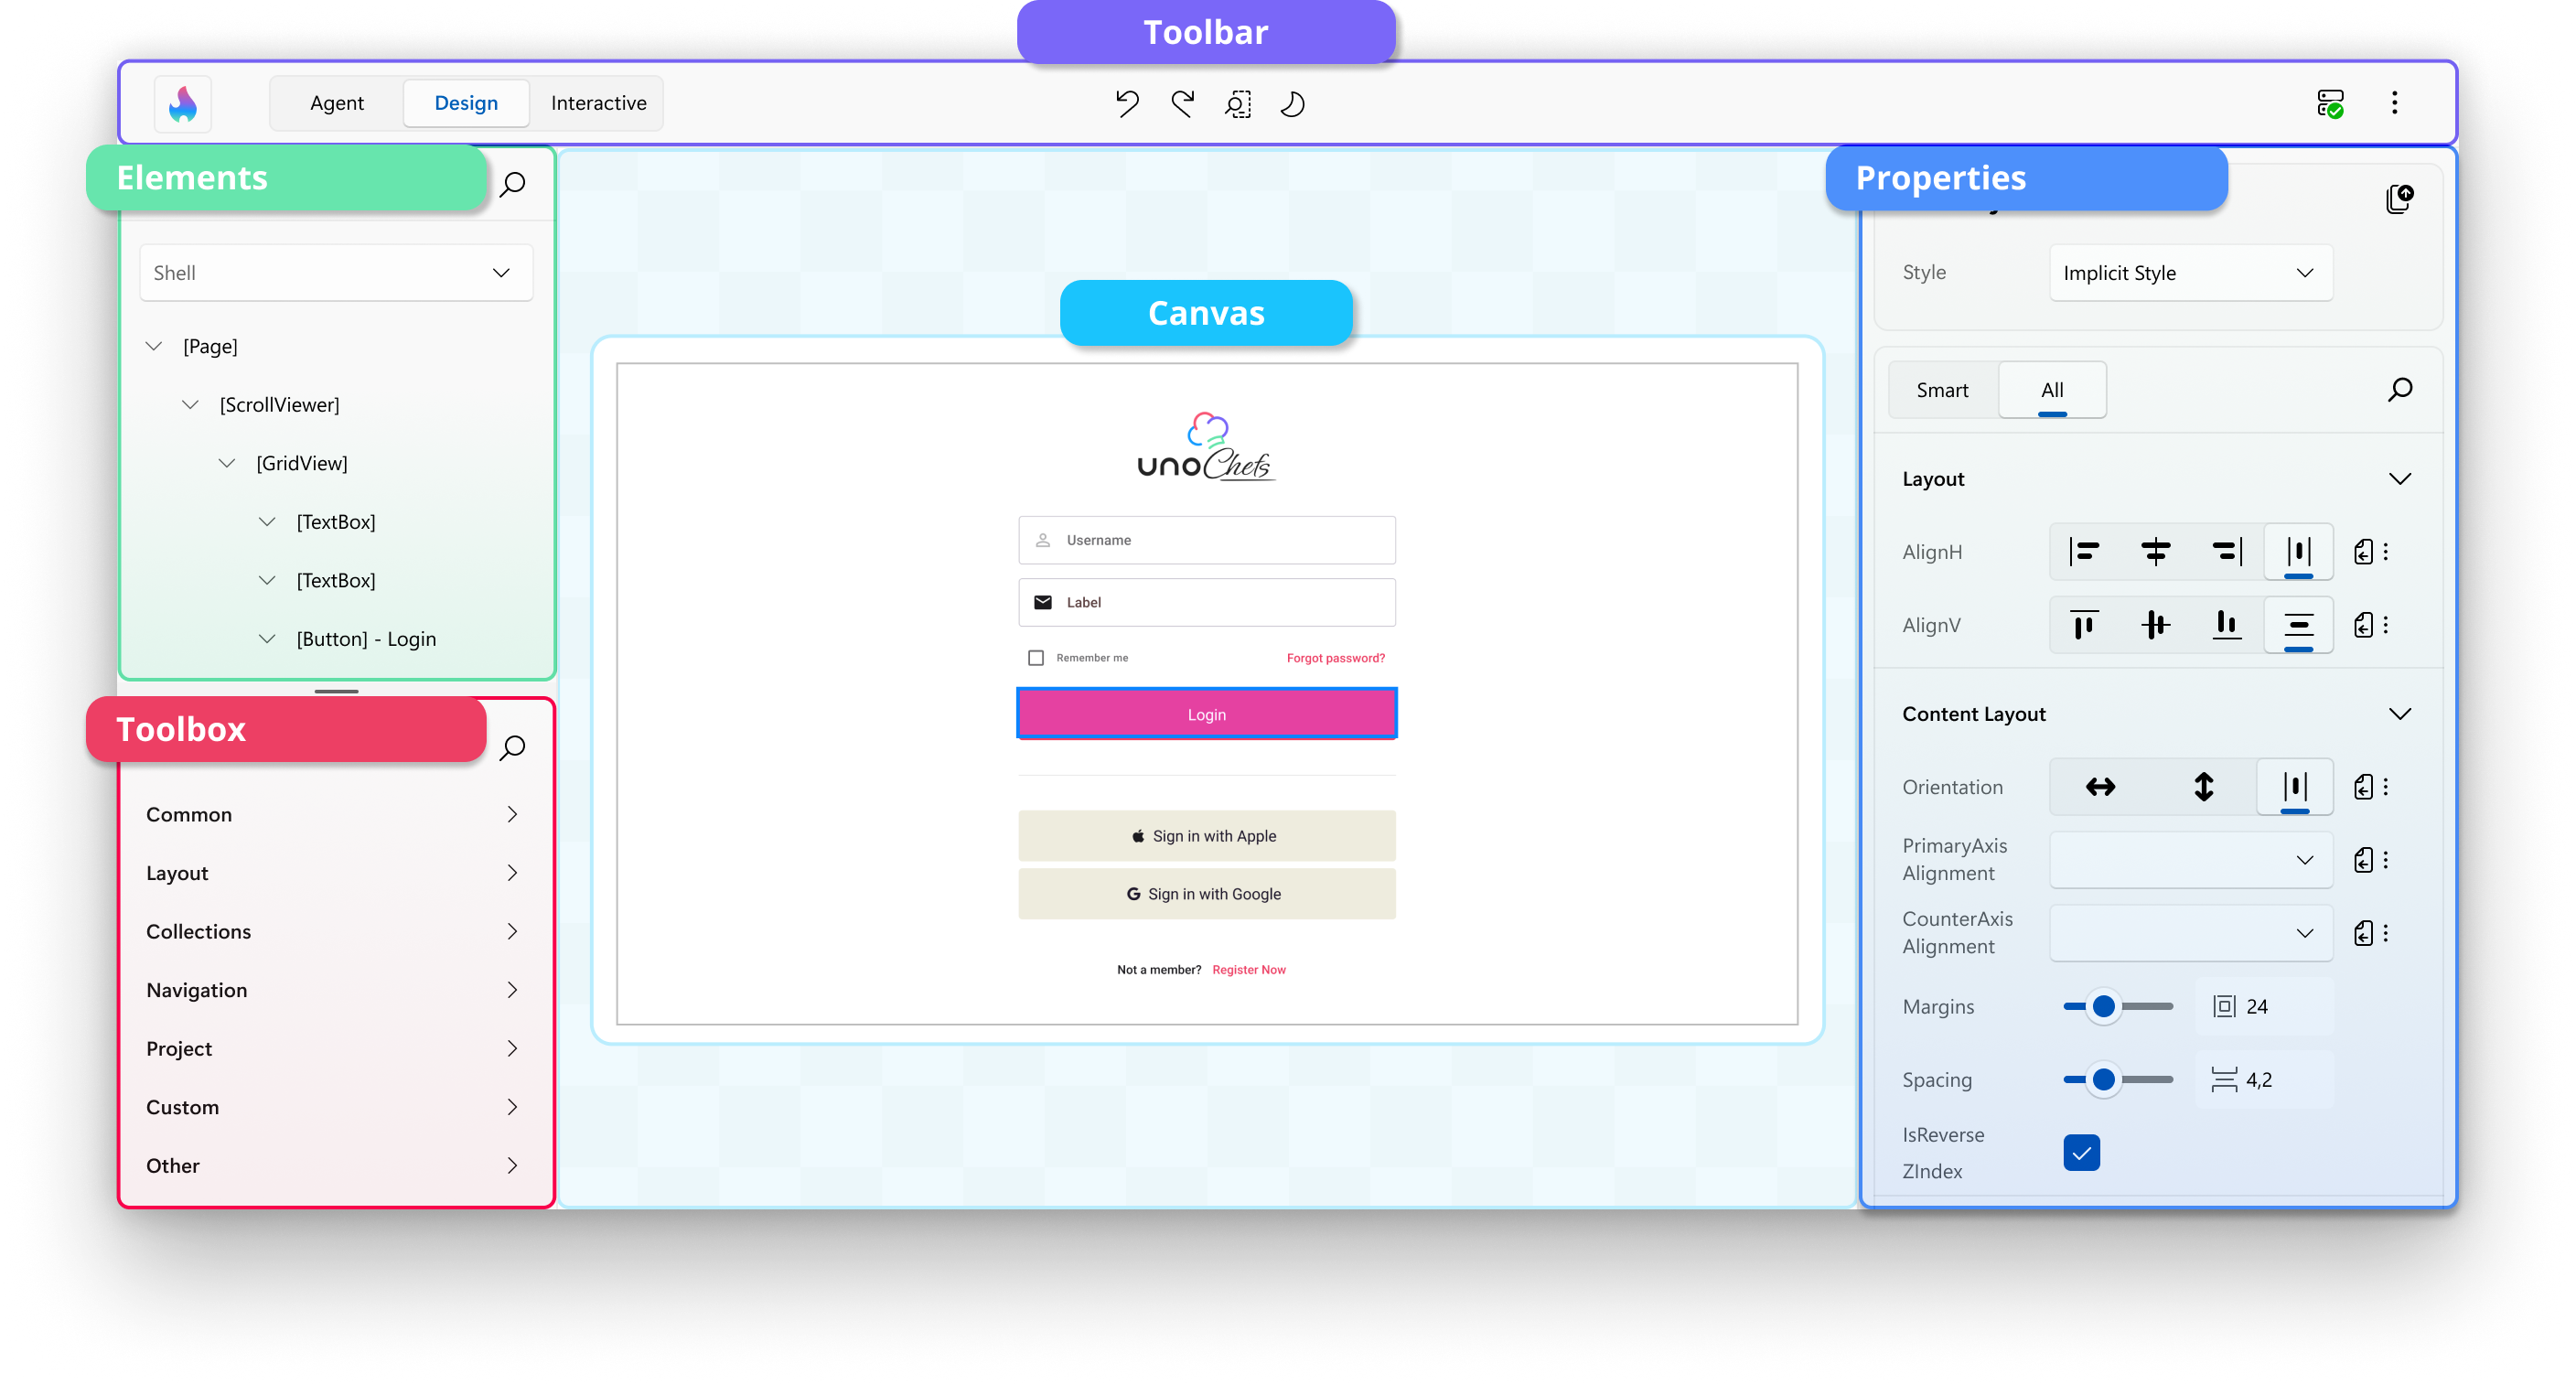
Task: Uncheck the IsReverse checkbox
Action: 2081,1152
